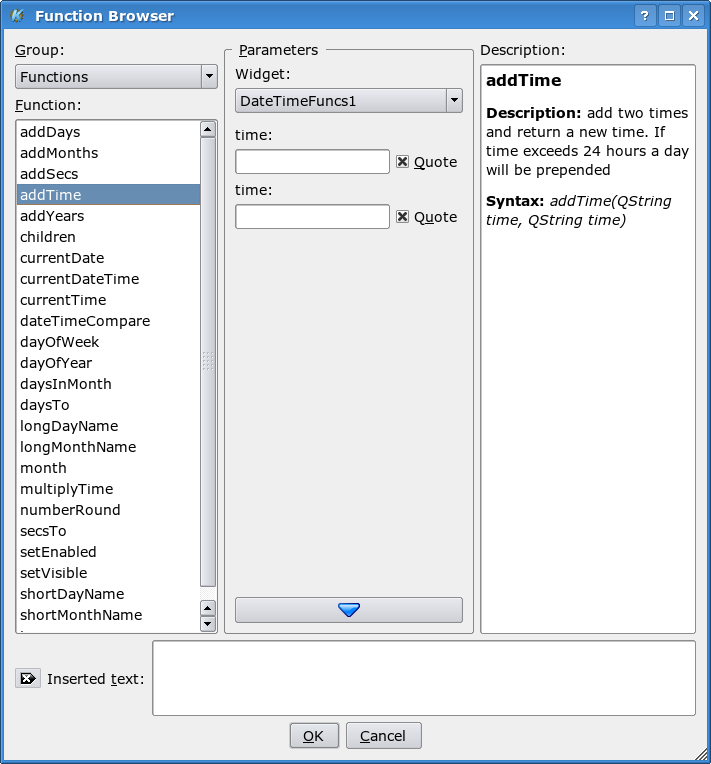Viewport: 711px width, 764px height.
Task: Select numberRound in function list
Action: coord(108,509)
